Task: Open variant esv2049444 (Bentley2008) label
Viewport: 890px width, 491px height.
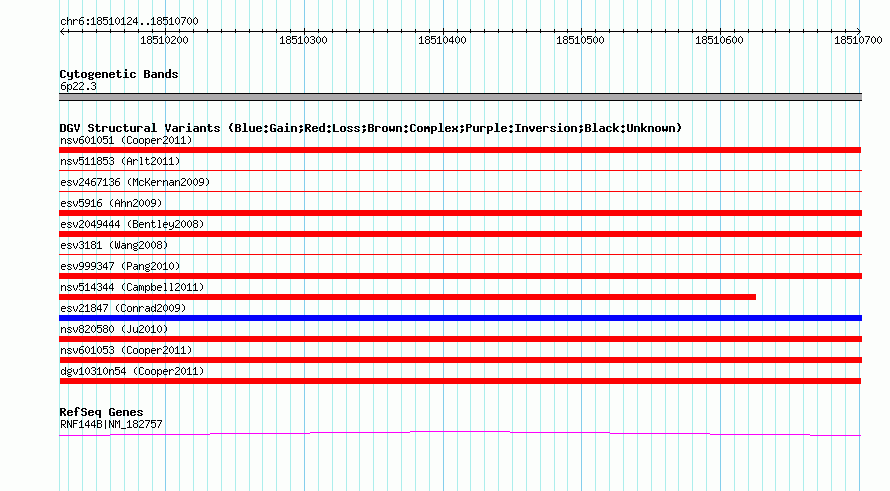Action: coord(132,224)
